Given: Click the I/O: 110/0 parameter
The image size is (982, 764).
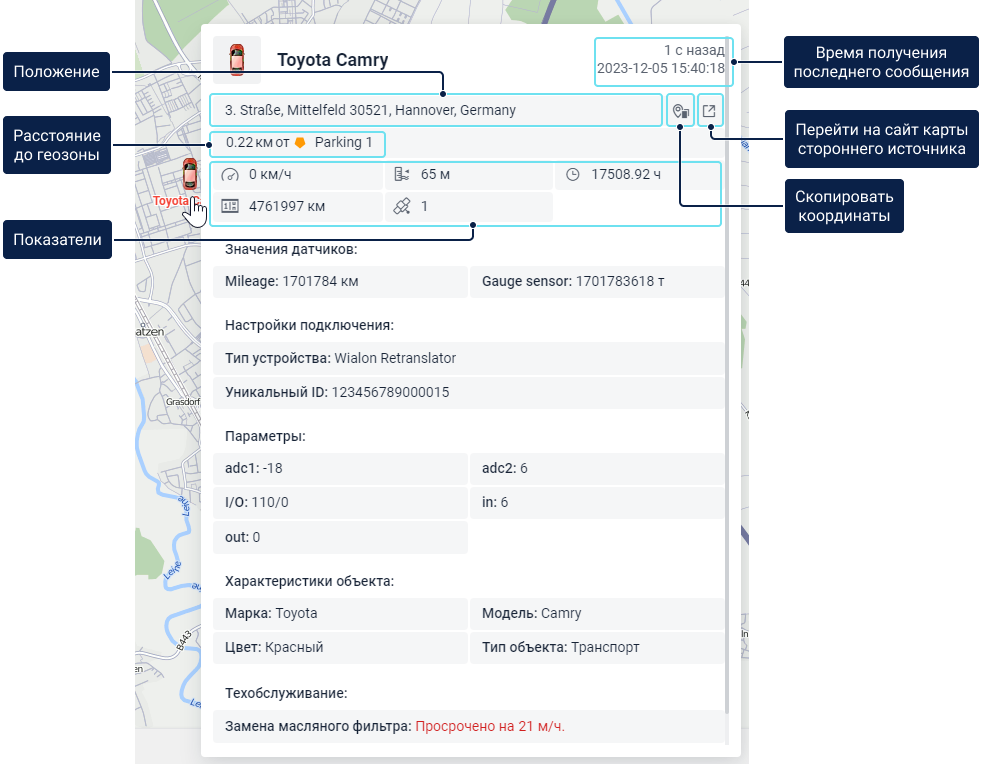Looking at the screenshot, I should coord(340,503).
